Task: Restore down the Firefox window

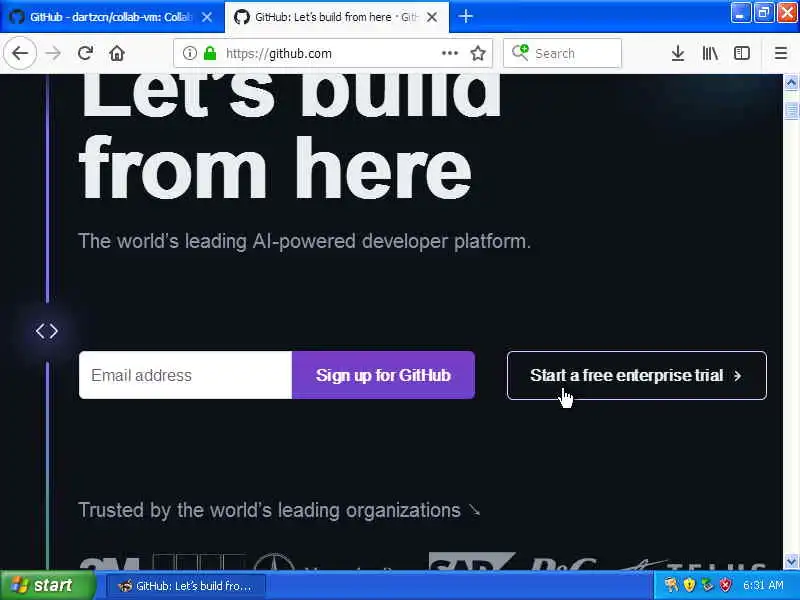Action: click(763, 13)
